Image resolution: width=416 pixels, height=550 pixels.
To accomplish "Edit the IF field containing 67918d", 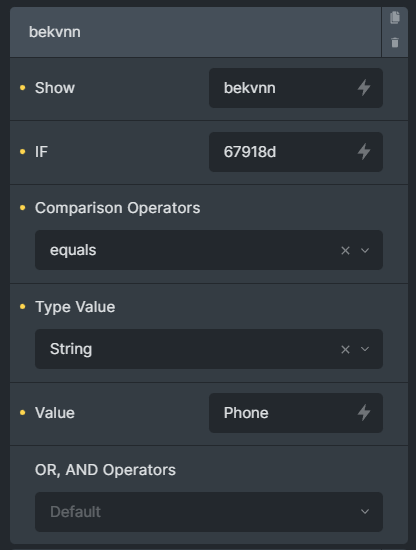I will [x=296, y=152].
